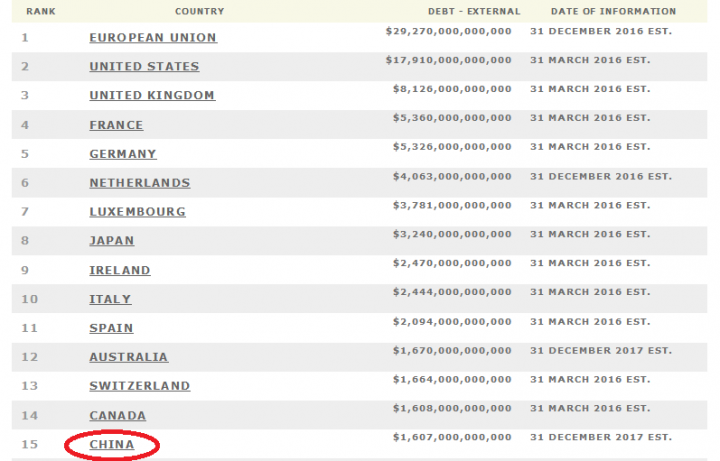Screen dimensions: 720x461
Task: Click the DEBT - EXTERNAL column header
Action: (x=474, y=11)
